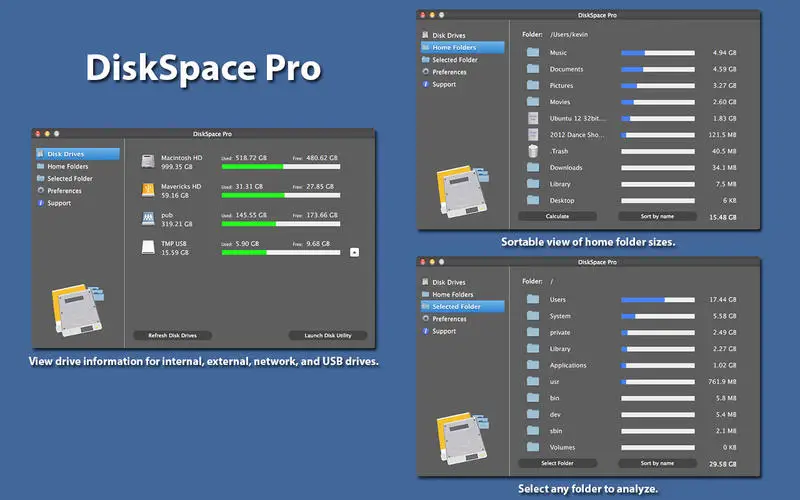This screenshot has width=800, height=500.
Task: Click the Library row in Home Folders window
Action: tap(631, 184)
